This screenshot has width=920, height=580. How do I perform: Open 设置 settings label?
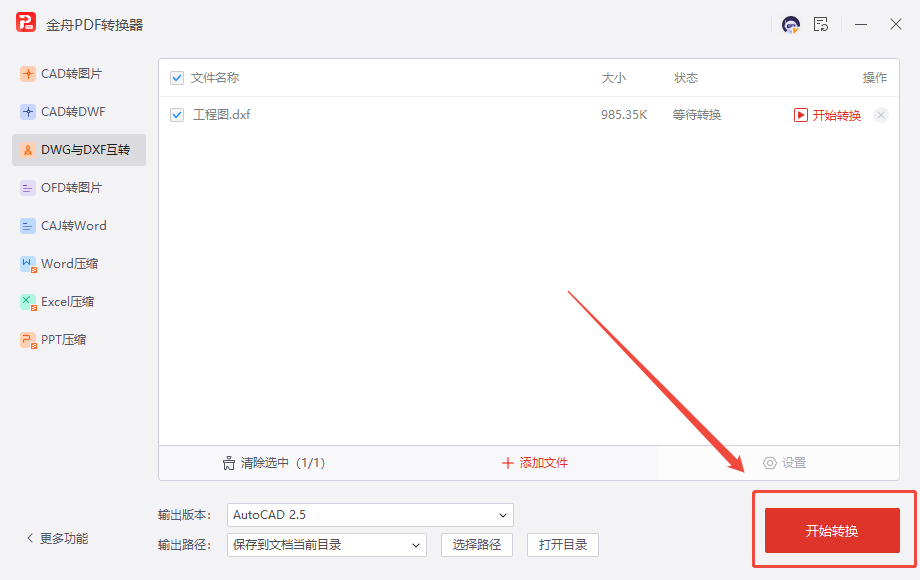[794, 463]
